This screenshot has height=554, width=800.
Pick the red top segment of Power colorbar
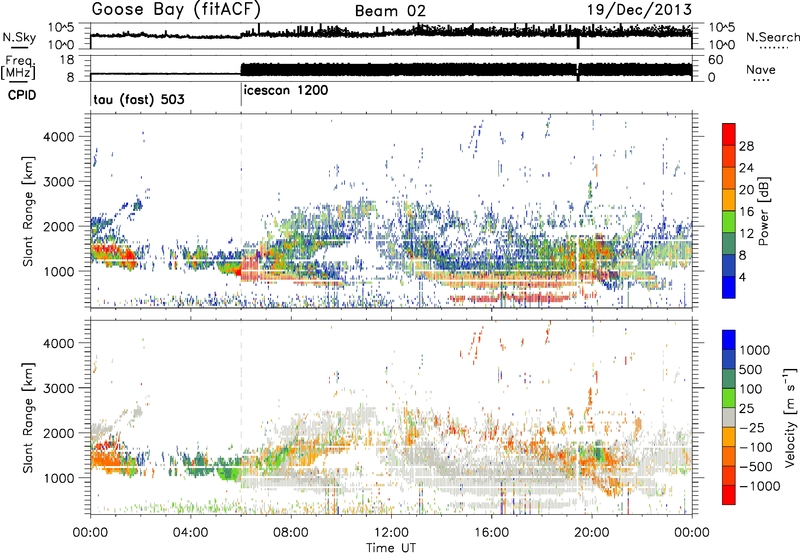point(729,135)
